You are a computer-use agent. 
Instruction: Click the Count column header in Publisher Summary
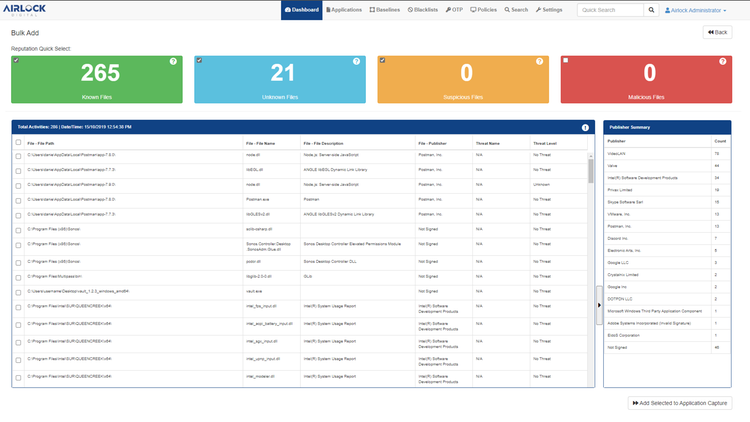pos(720,141)
